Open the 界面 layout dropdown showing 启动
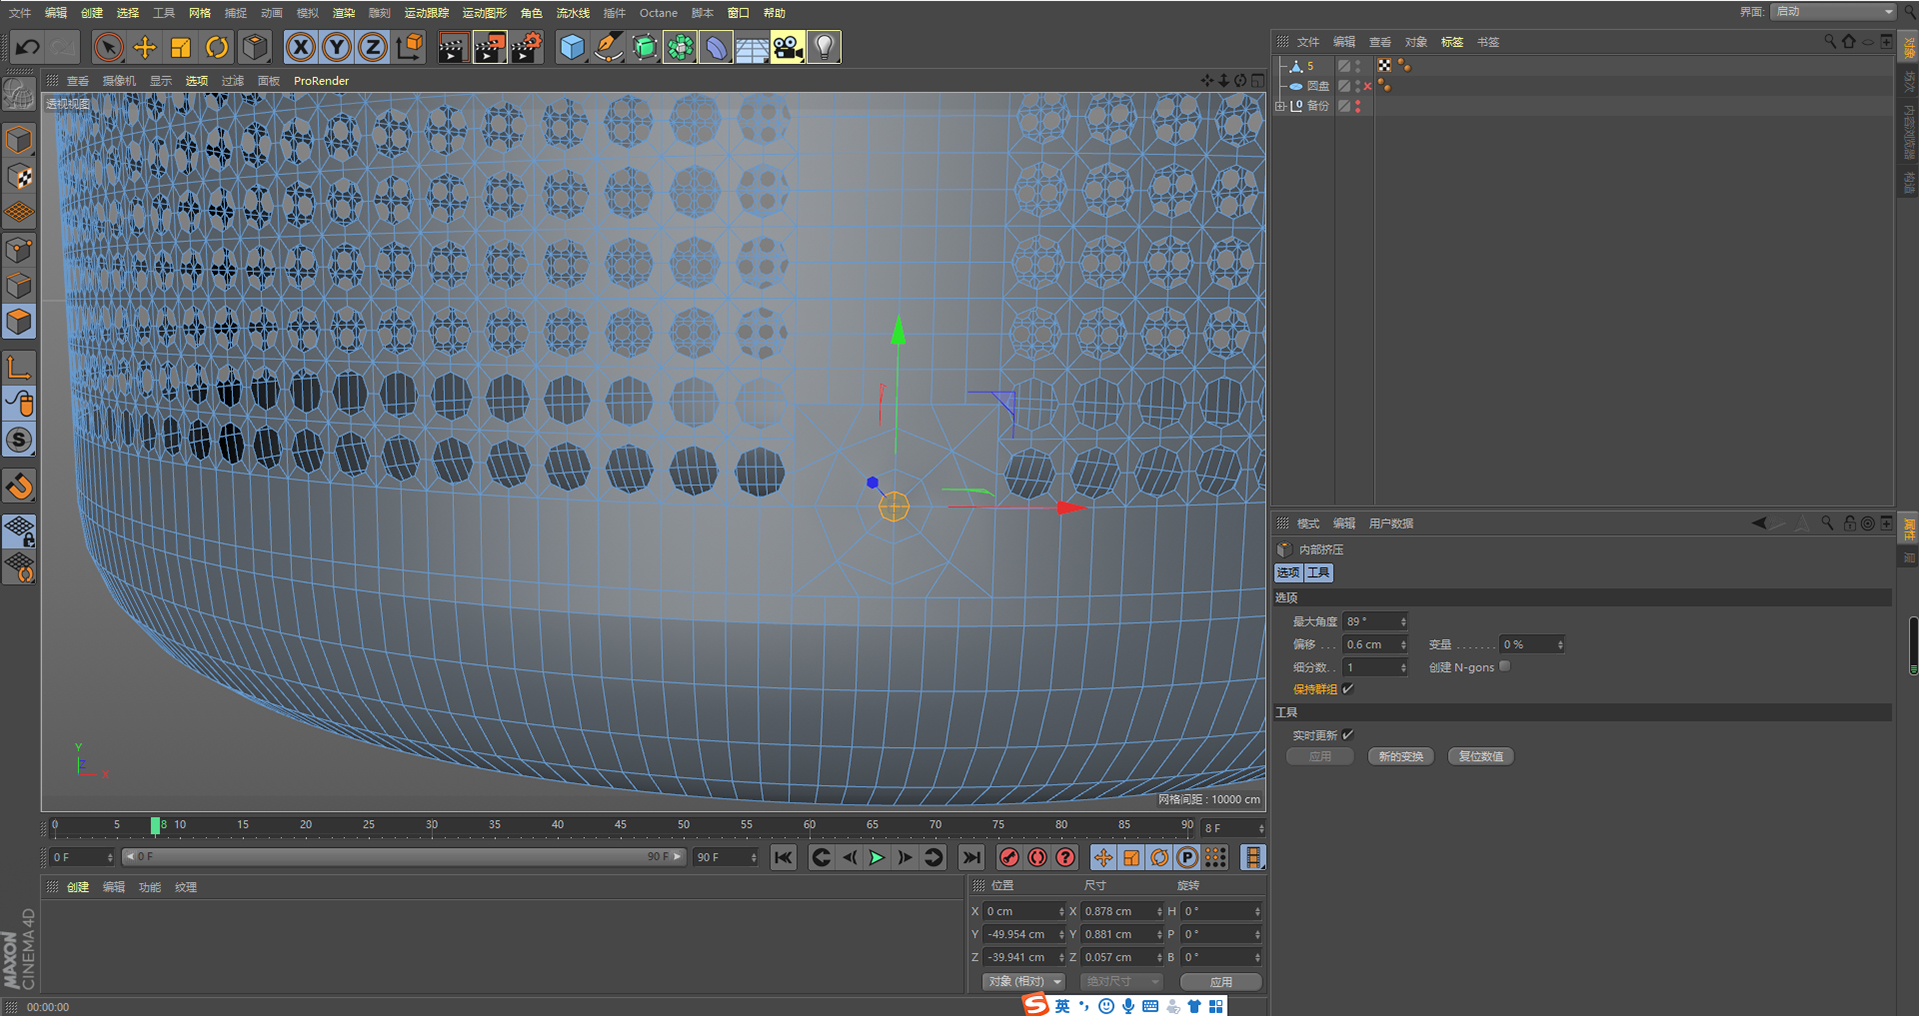 (x=1833, y=12)
